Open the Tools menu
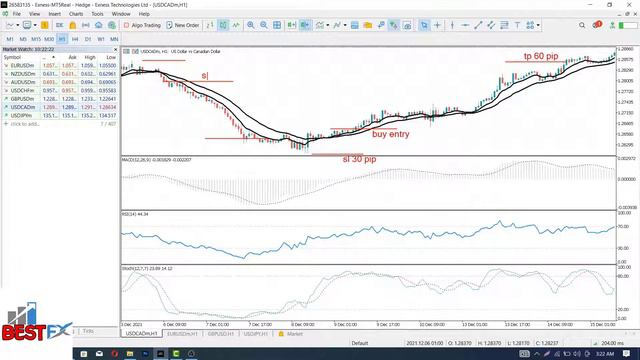The width and height of the screenshot is (640, 360). tap(97, 14)
